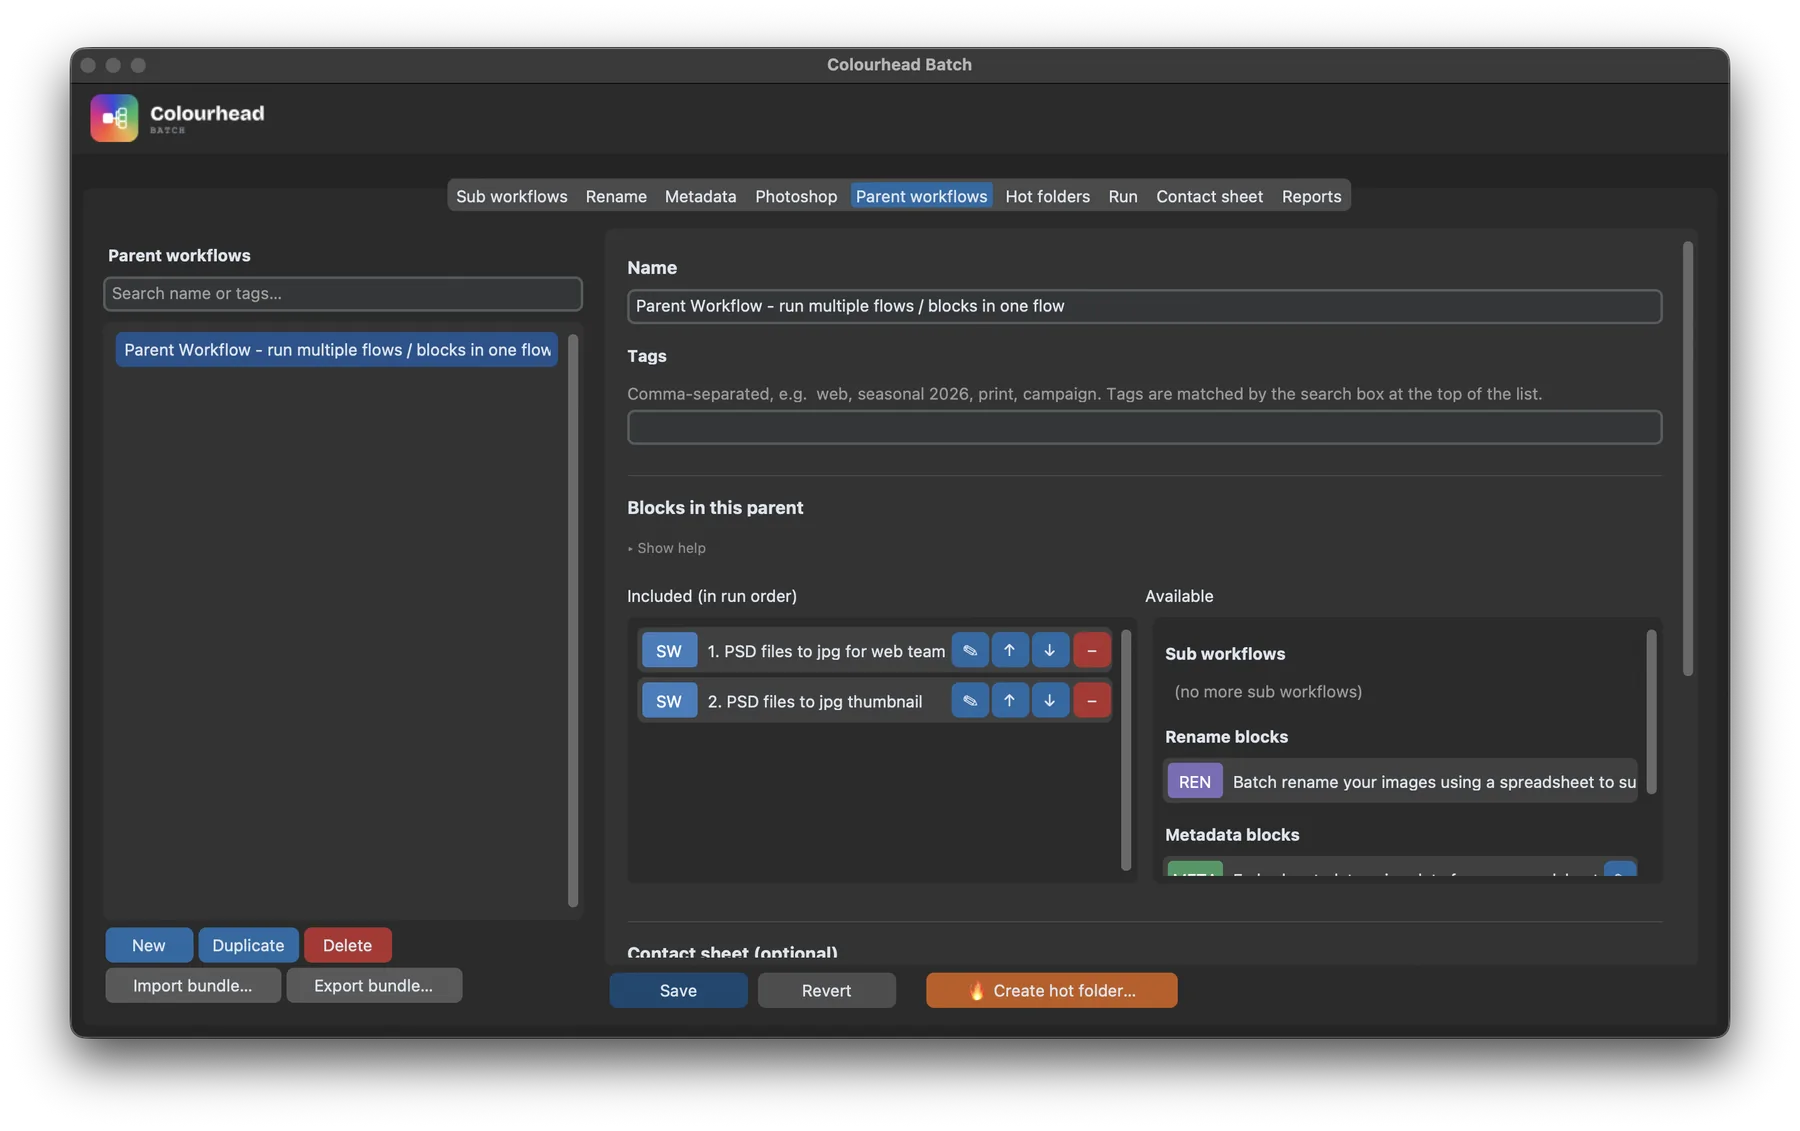Viewport: 1800px width, 1131px height.
Task: Duplicate the selected parent workflow
Action: click(248, 945)
